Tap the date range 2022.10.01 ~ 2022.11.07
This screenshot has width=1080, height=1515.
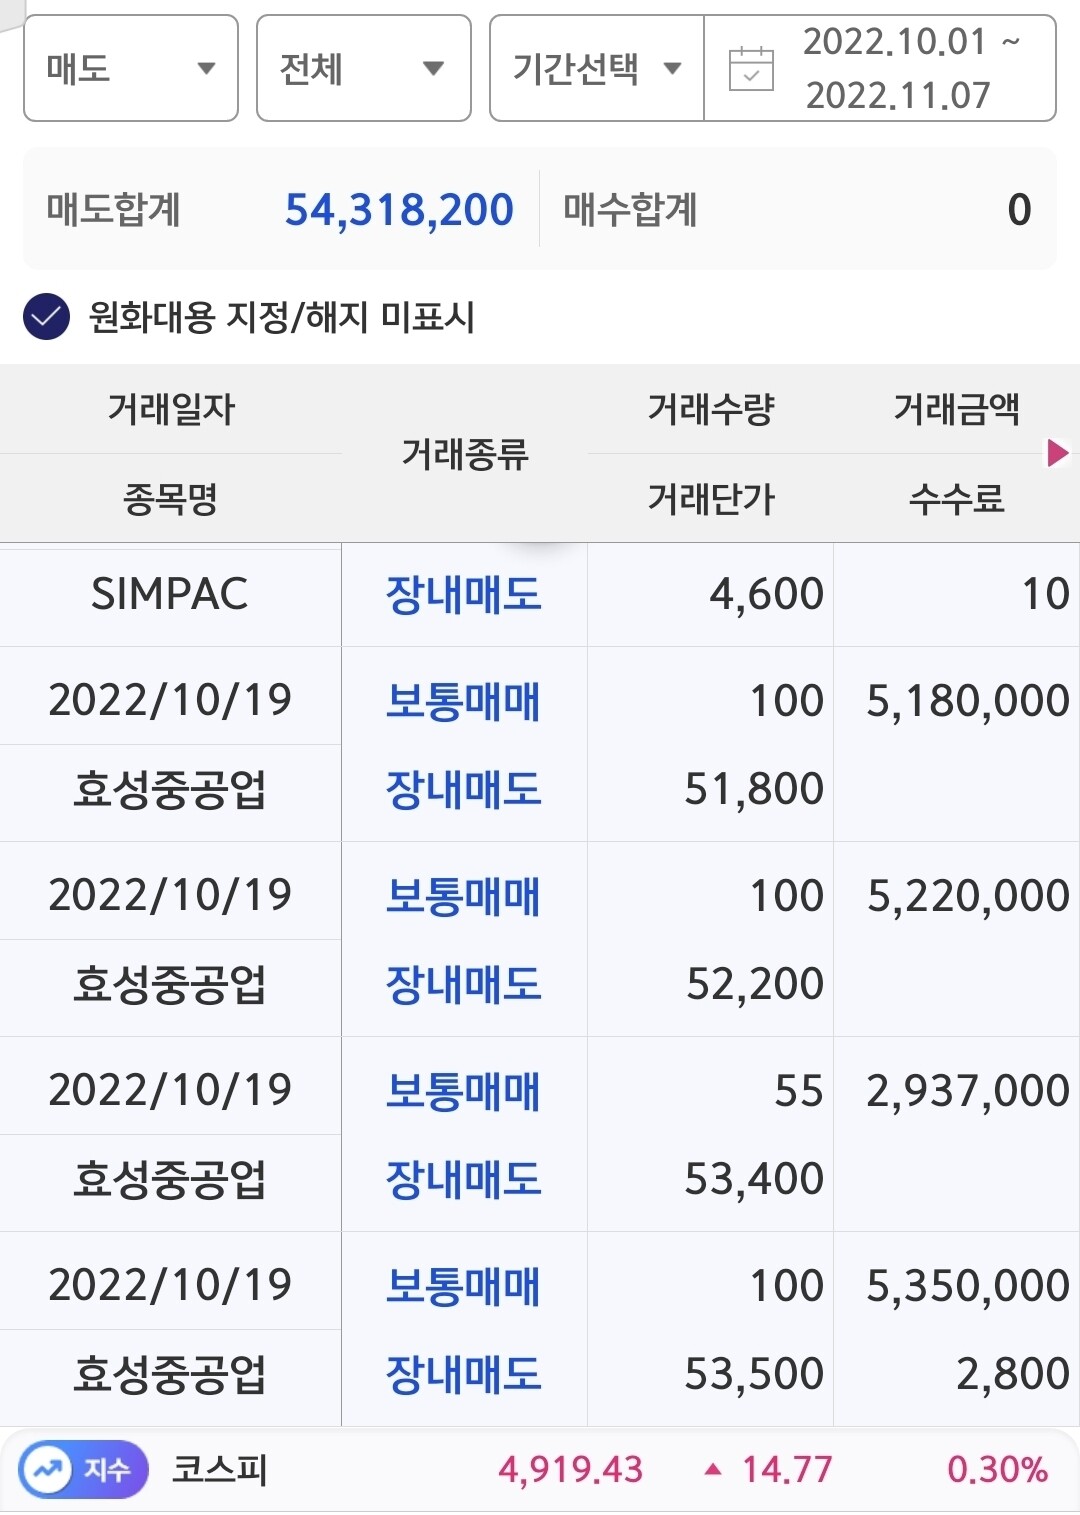897,68
